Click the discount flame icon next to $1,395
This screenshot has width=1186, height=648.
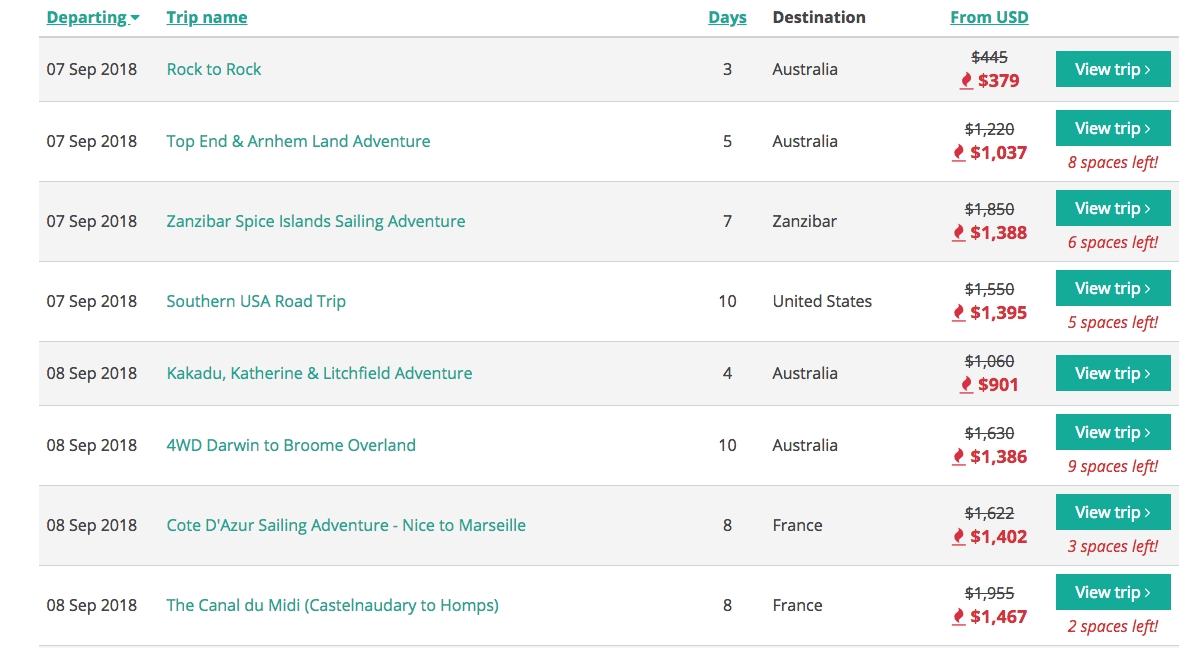[x=958, y=313]
